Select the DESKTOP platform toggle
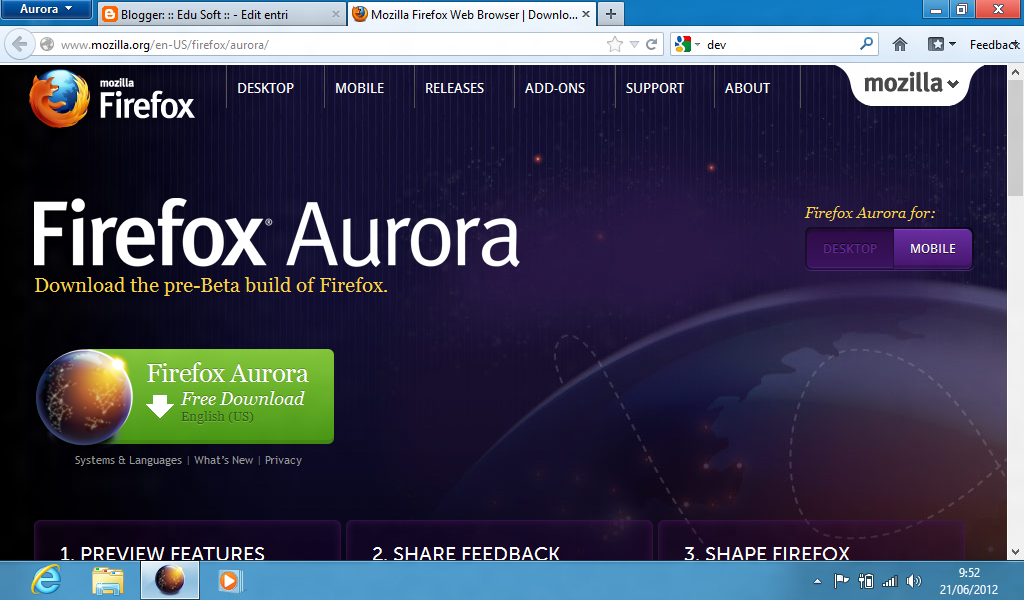Viewport: 1024px width, 600px height. tap(850, 249)
